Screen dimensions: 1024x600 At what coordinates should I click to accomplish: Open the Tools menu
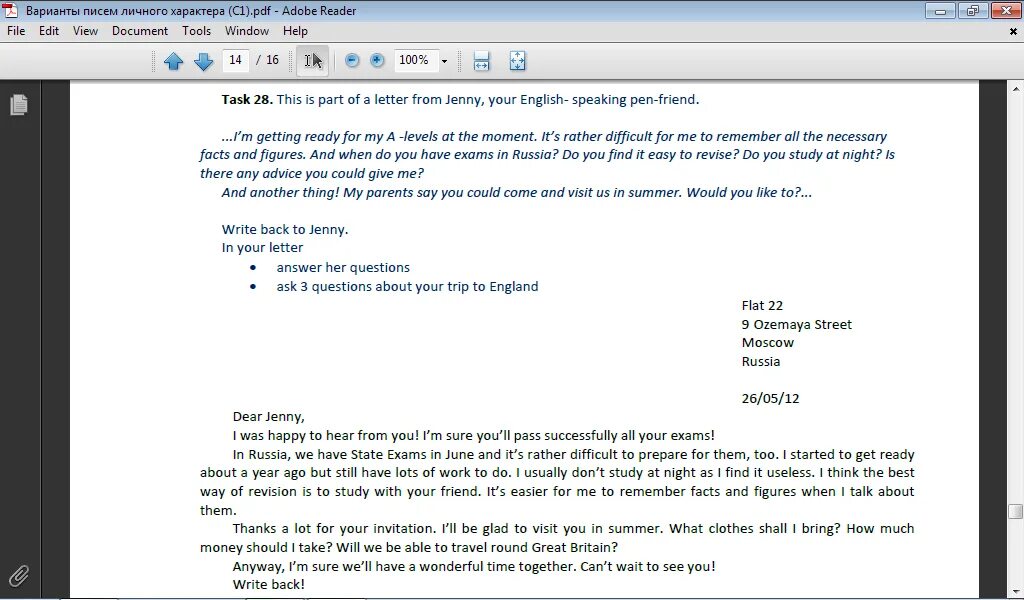point(197,31)
